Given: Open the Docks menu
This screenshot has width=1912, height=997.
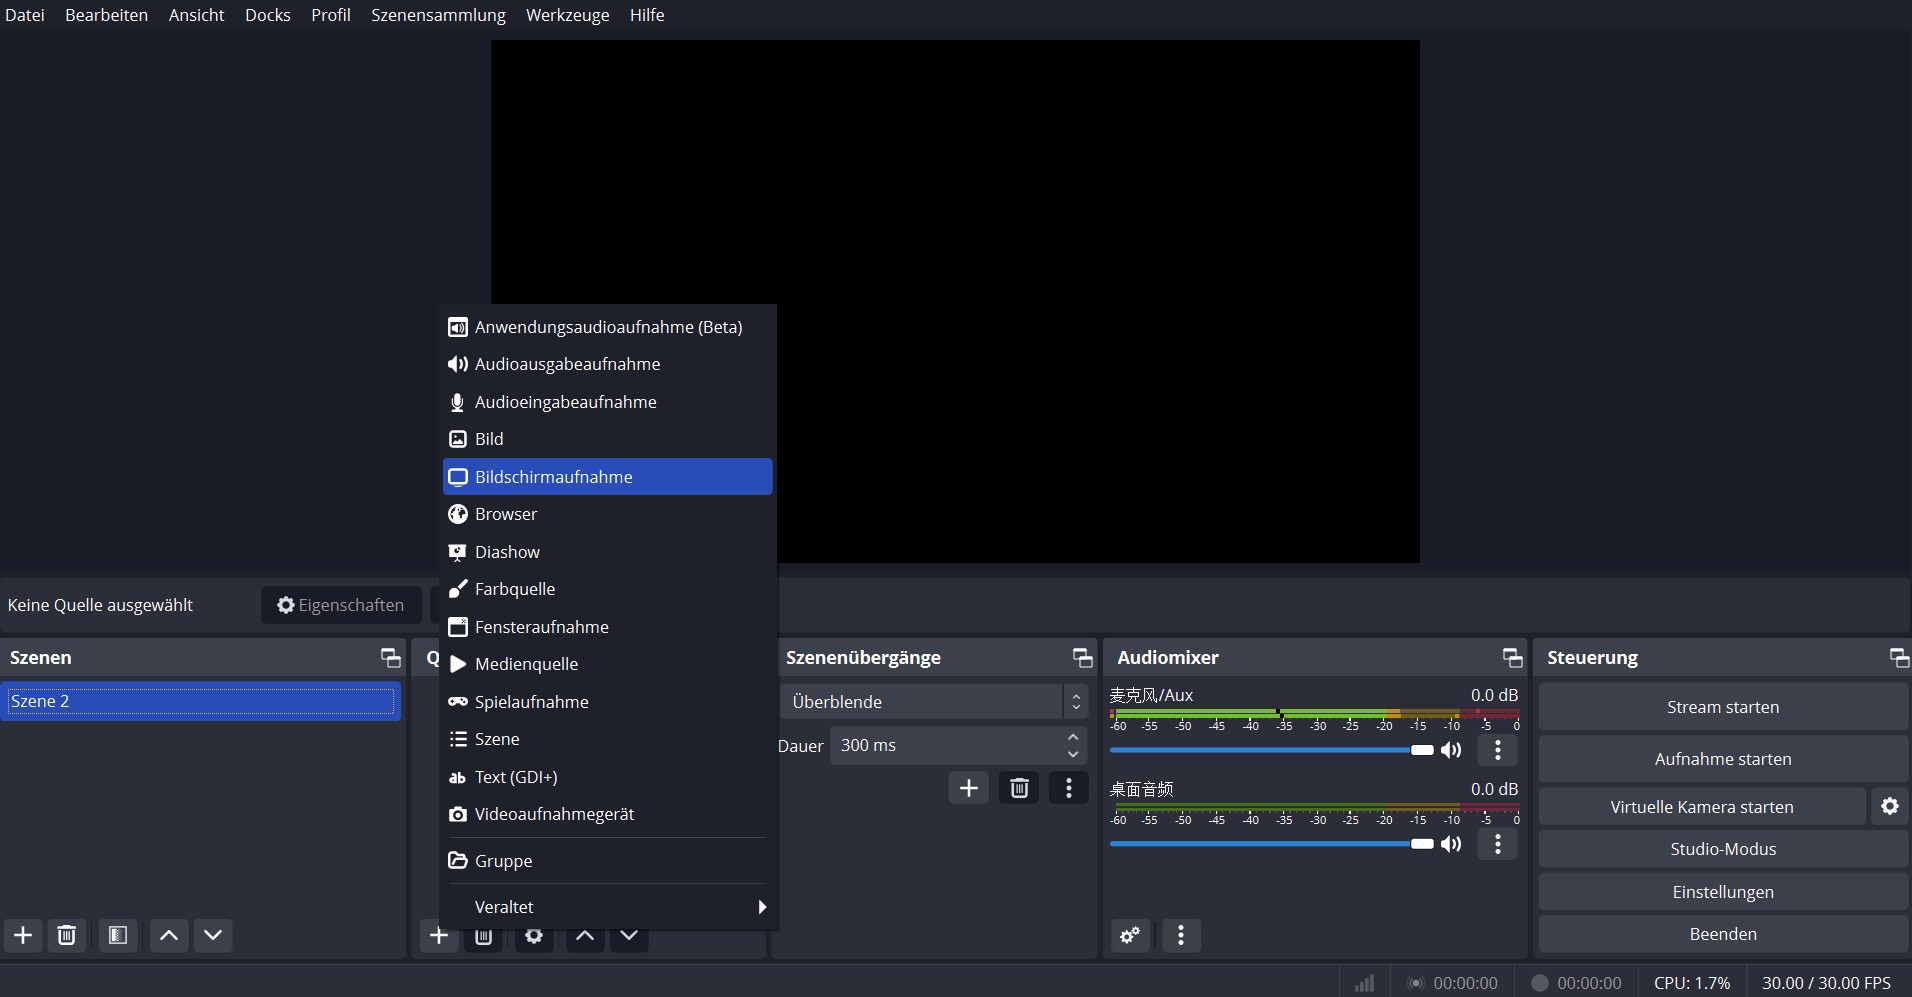Looking at the screenshot, I should click(x=268, y=15).
